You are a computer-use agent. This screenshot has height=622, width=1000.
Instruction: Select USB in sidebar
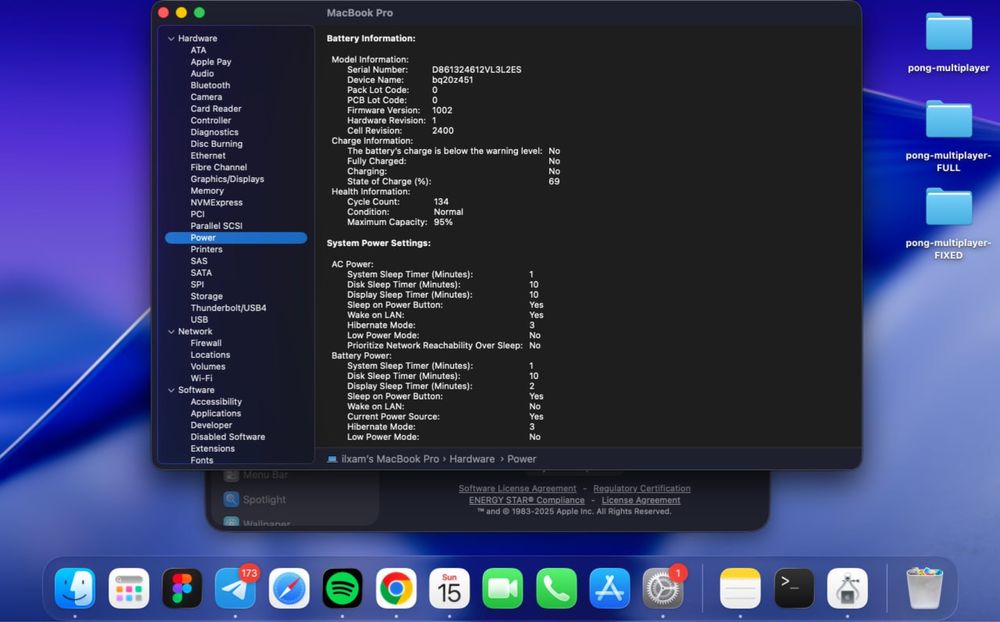tap(199, 320)
